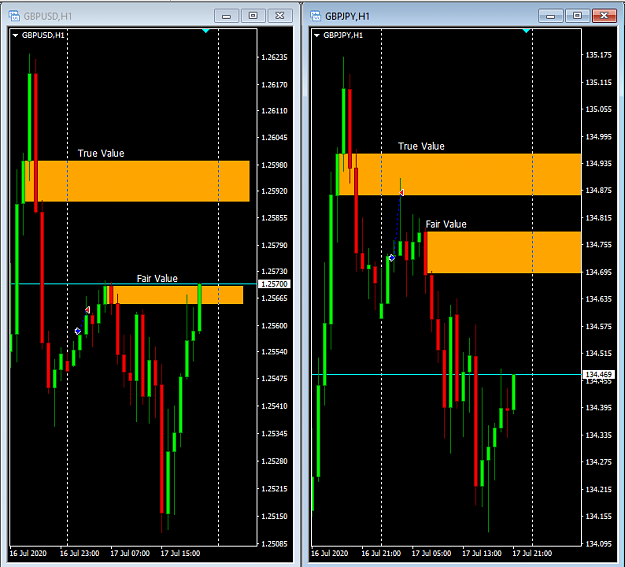The image size is (625, 567).
Task: Maximize the GBPJPY,H1 chart window
Action: pyautogui.click(x=577, y=16)
